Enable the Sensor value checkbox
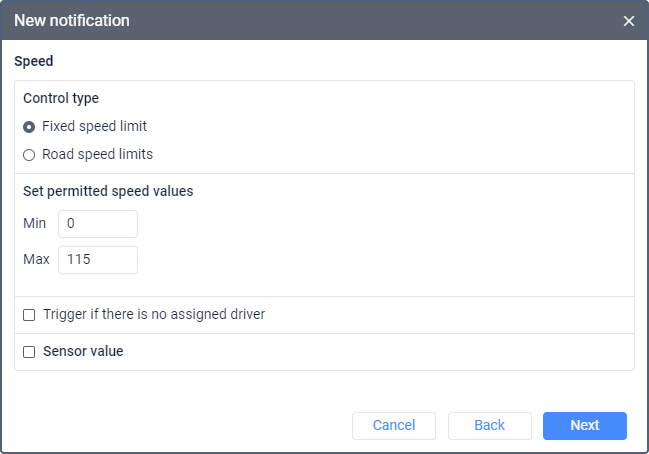Image resolution: width=649 pixels, height=454 pixels. 29,352
